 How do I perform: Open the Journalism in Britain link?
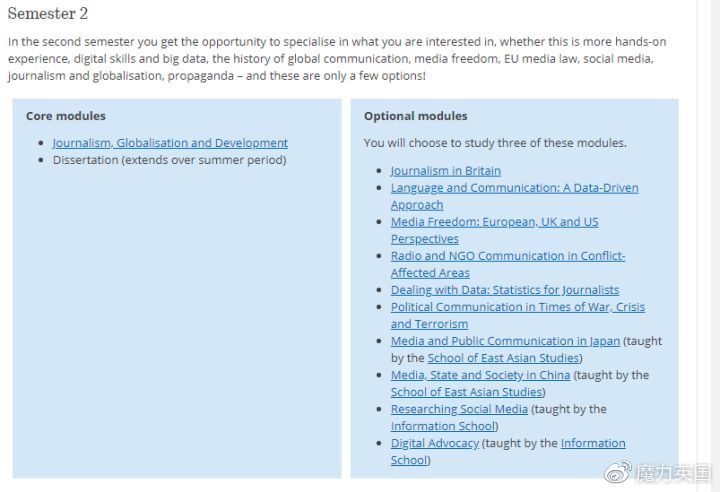[x=445, y=171]
